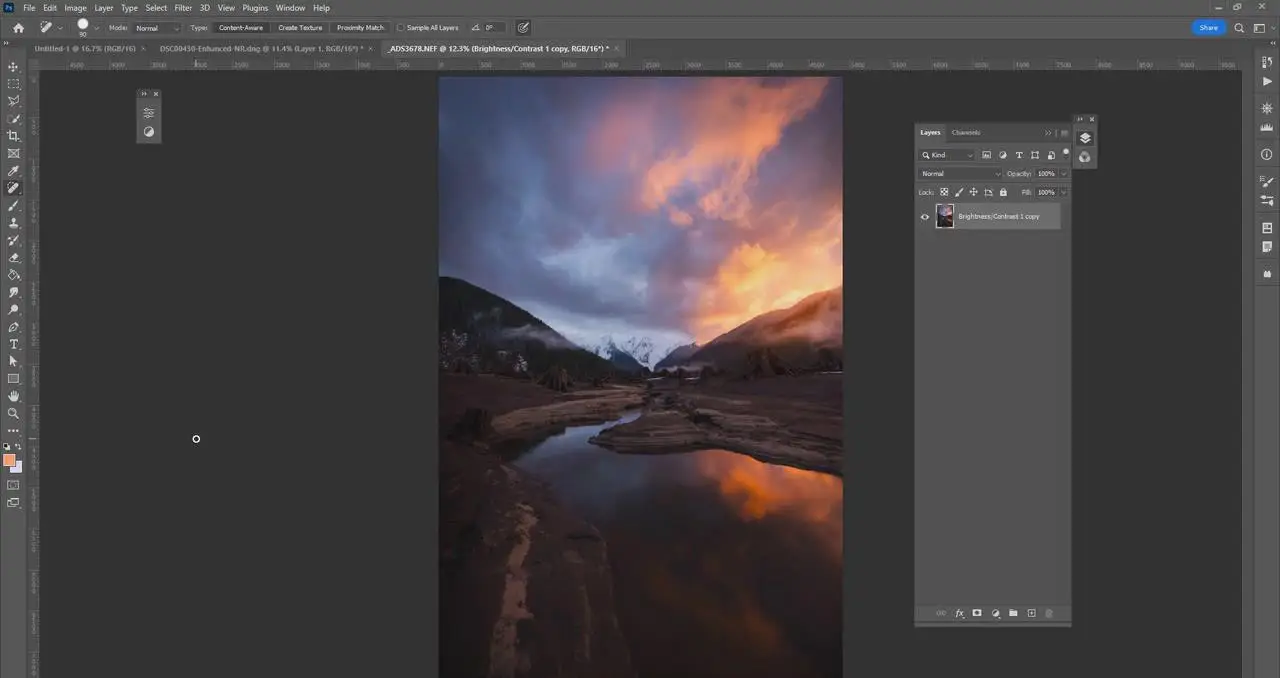Toggle shape layer filter in Layers panel

tap(1035, 155)
